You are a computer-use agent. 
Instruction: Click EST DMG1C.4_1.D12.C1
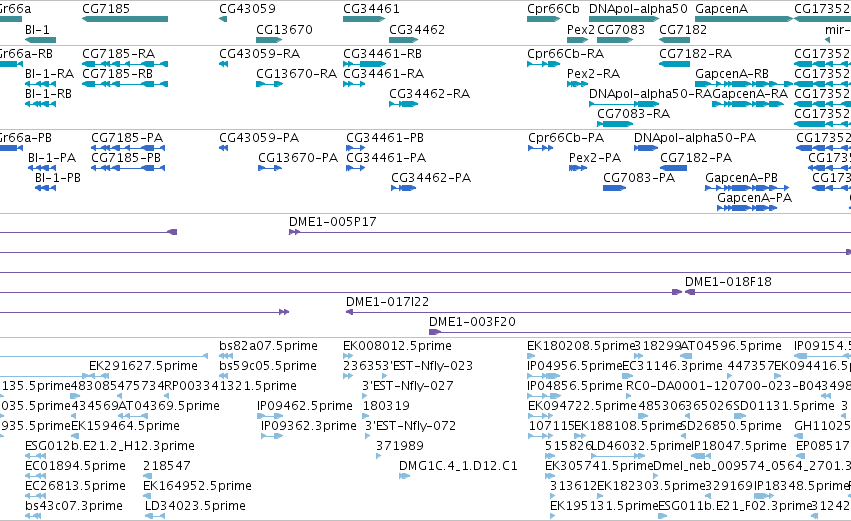[404, 476]
